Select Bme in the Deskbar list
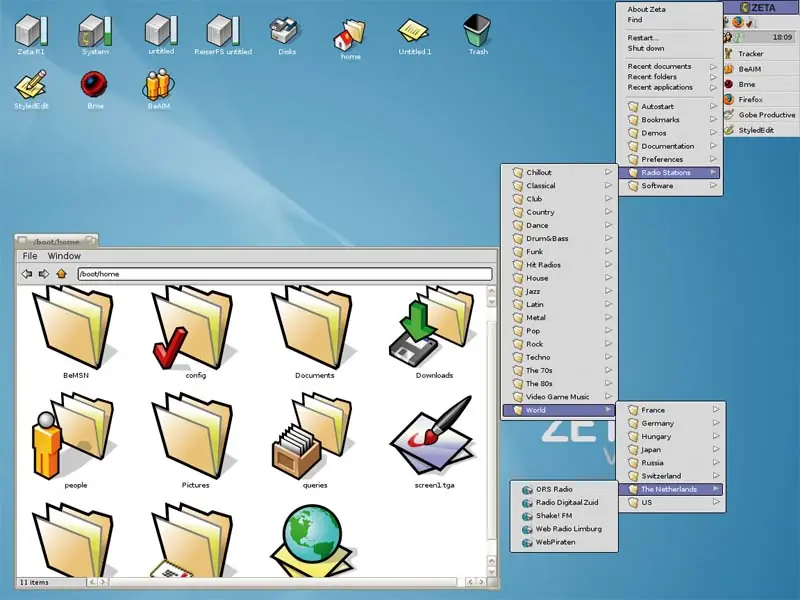 pyautogui.click(x=761, y=84)
